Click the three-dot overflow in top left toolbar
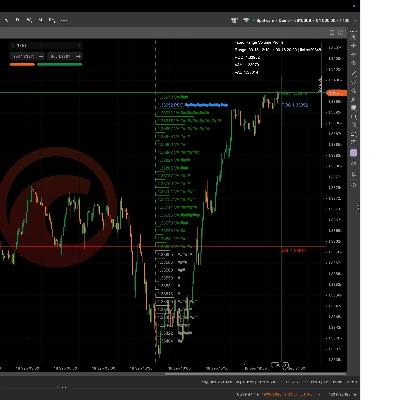400x400 pixels. click(64, 20)
